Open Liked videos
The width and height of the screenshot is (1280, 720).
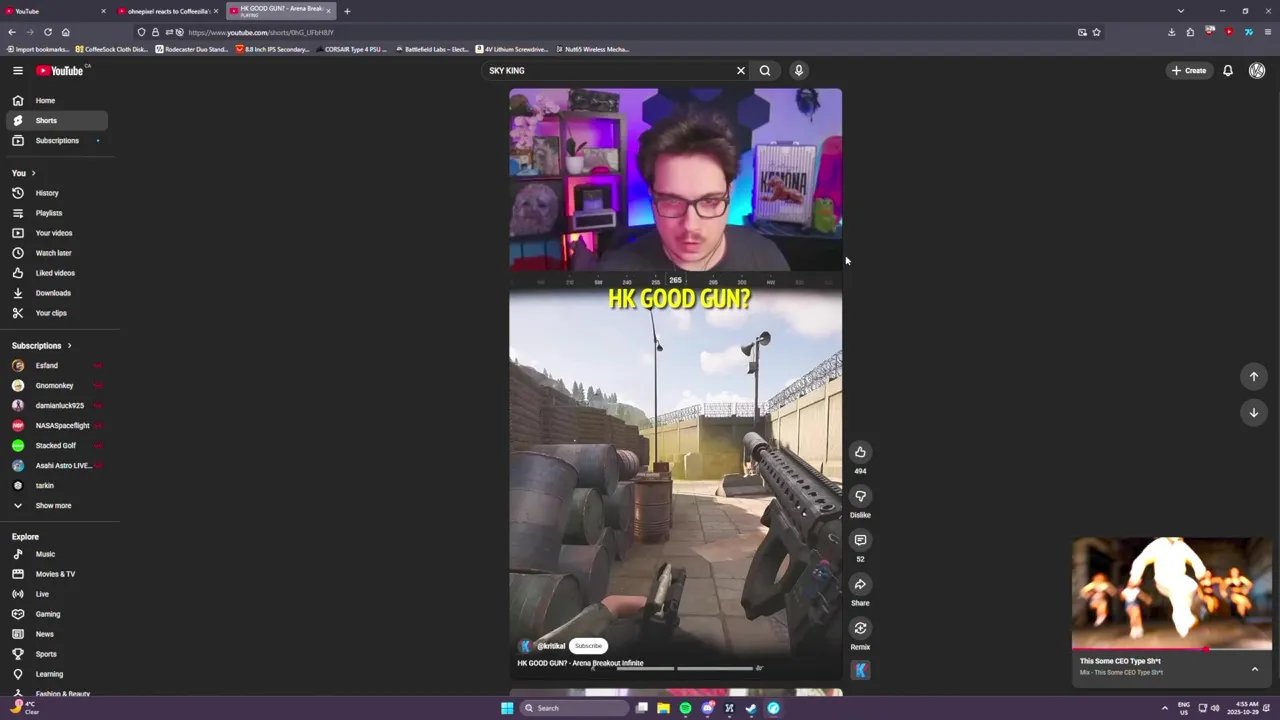point(56,273)
